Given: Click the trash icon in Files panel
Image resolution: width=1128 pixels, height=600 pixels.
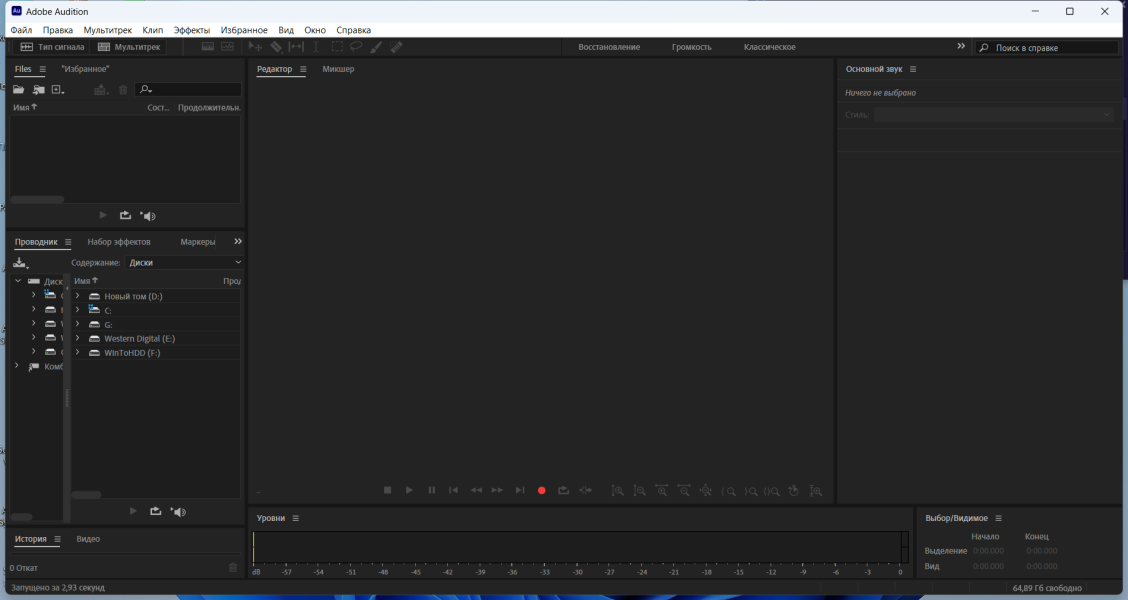Looking at the screenshot, I should [123, 89].
